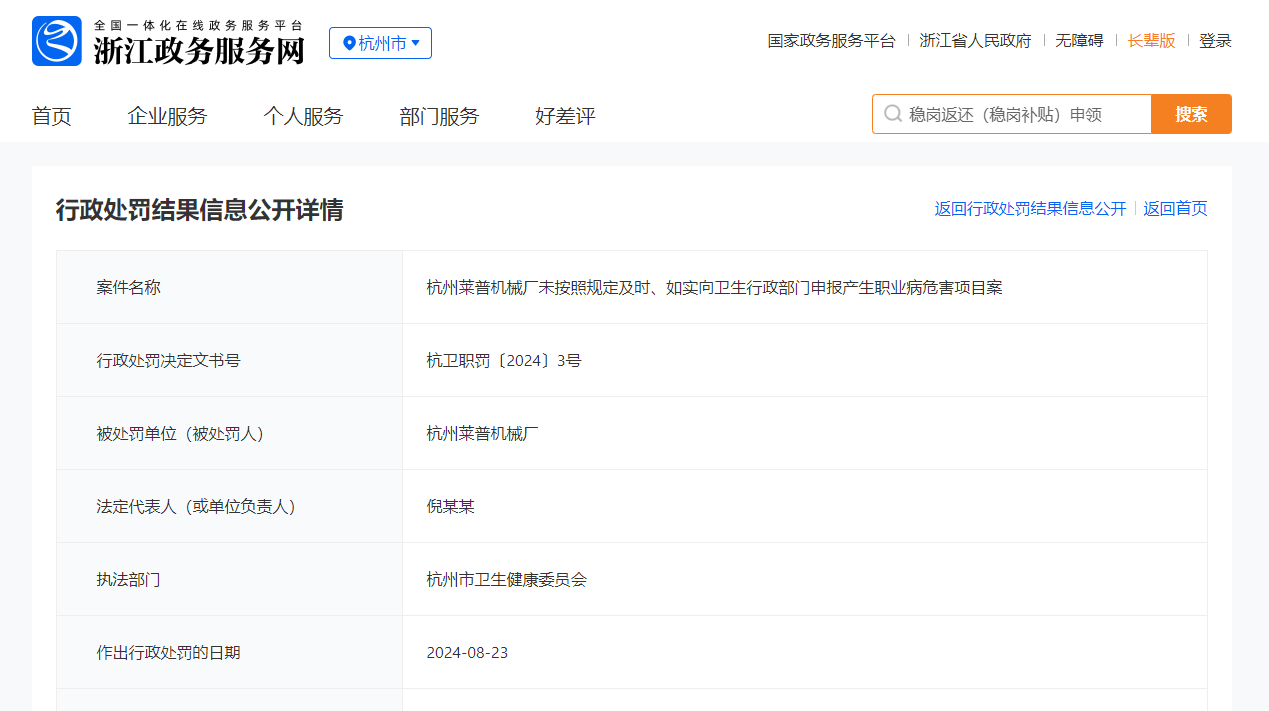Open the 浙江省人民政府 link
Image resolution: width=1269 pixels, height=711 pixels.
point(975,41)
